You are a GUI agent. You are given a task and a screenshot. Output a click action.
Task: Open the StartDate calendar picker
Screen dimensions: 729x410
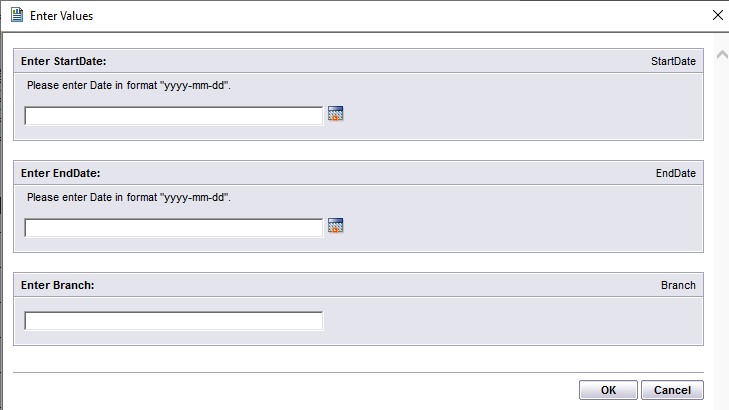335,113
